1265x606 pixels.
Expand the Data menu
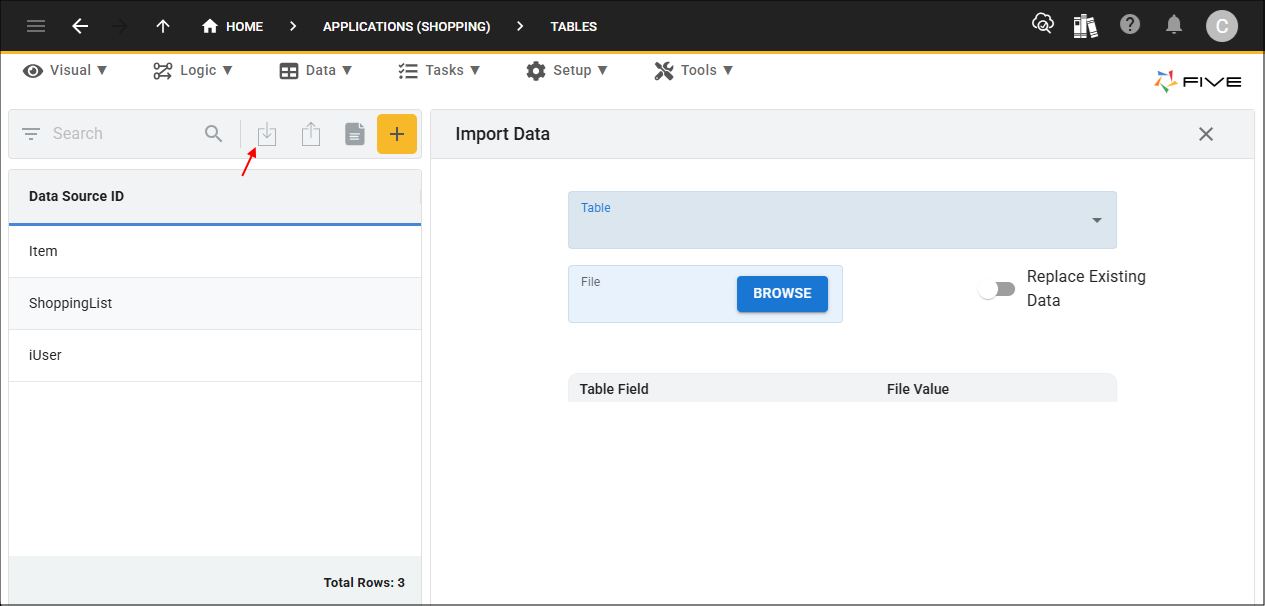316,70
